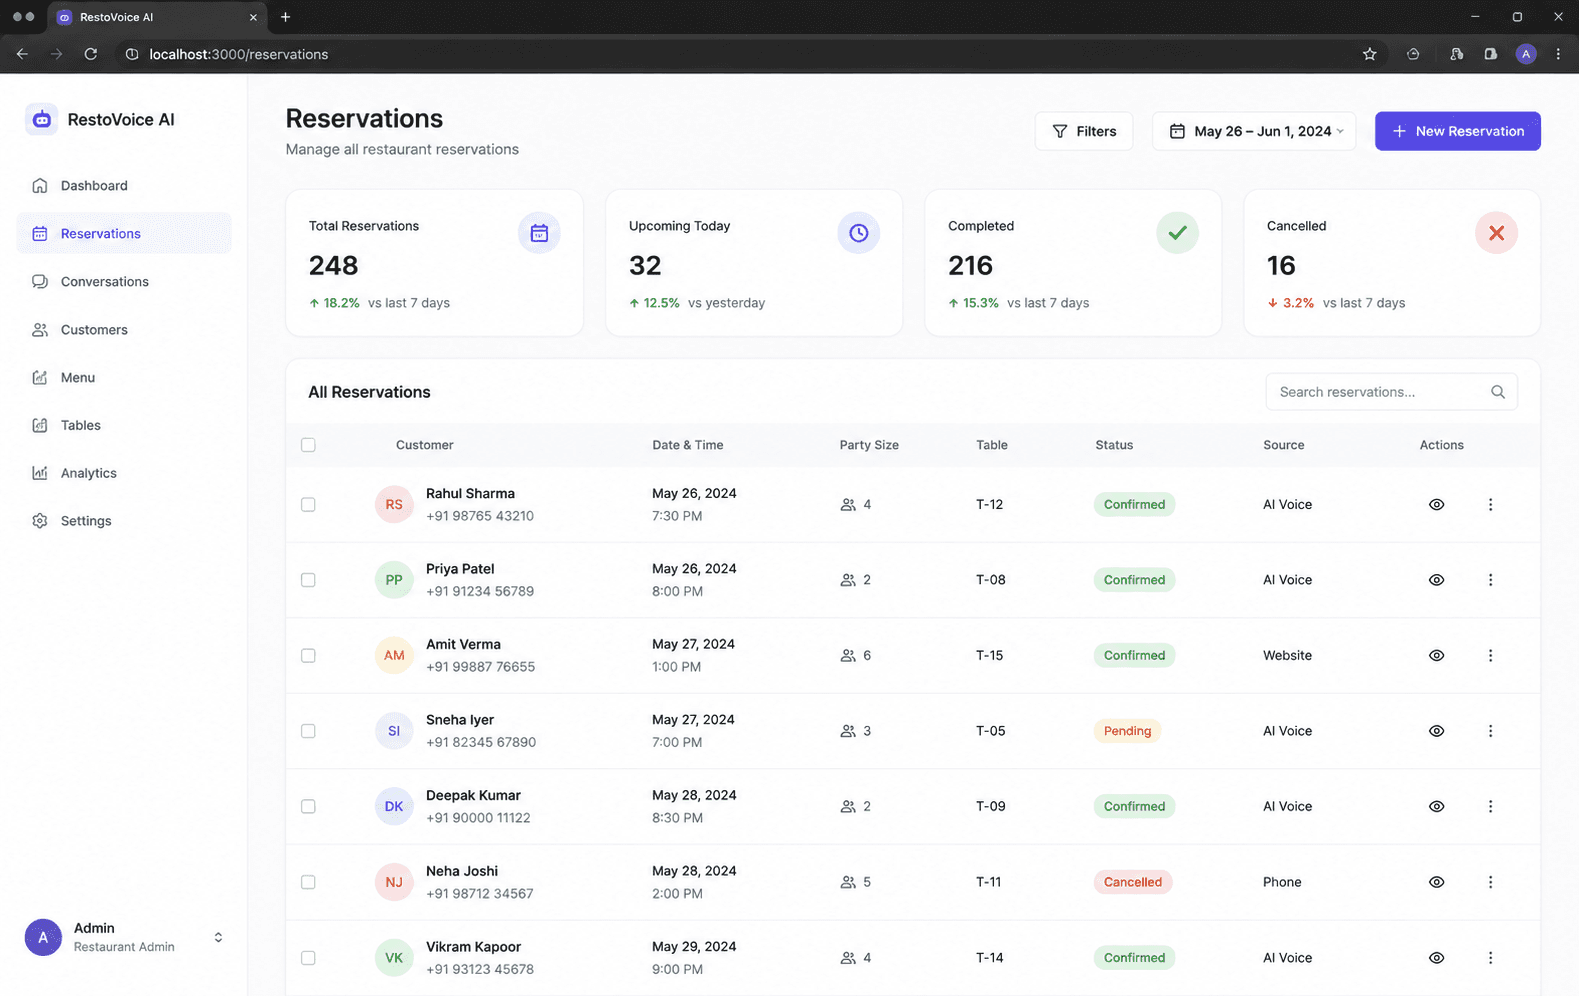This screenshot has width=1579, height=996.
Task: Check the box beside Sneha Iyer
Action: click(x=308, y=731)
